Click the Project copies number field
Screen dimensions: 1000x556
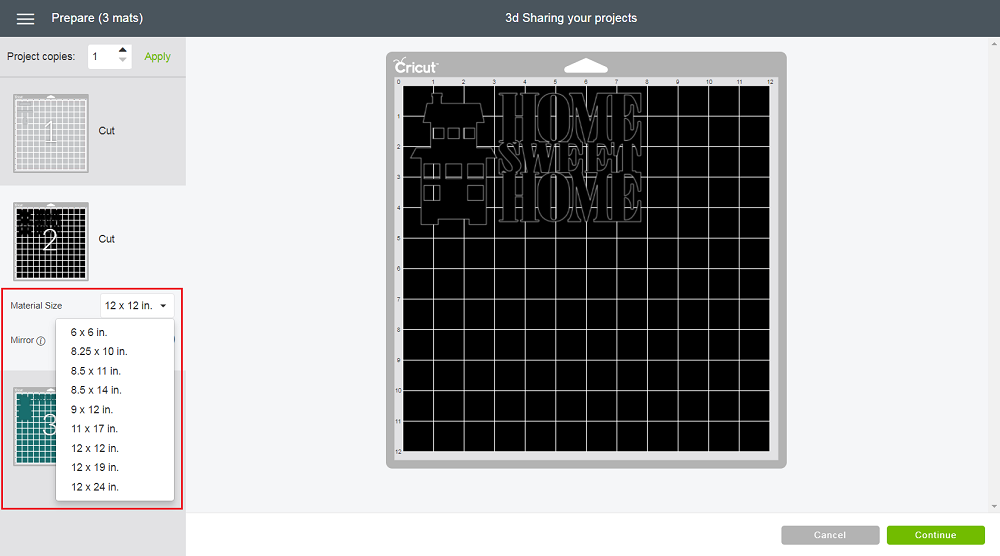[102, 57]
